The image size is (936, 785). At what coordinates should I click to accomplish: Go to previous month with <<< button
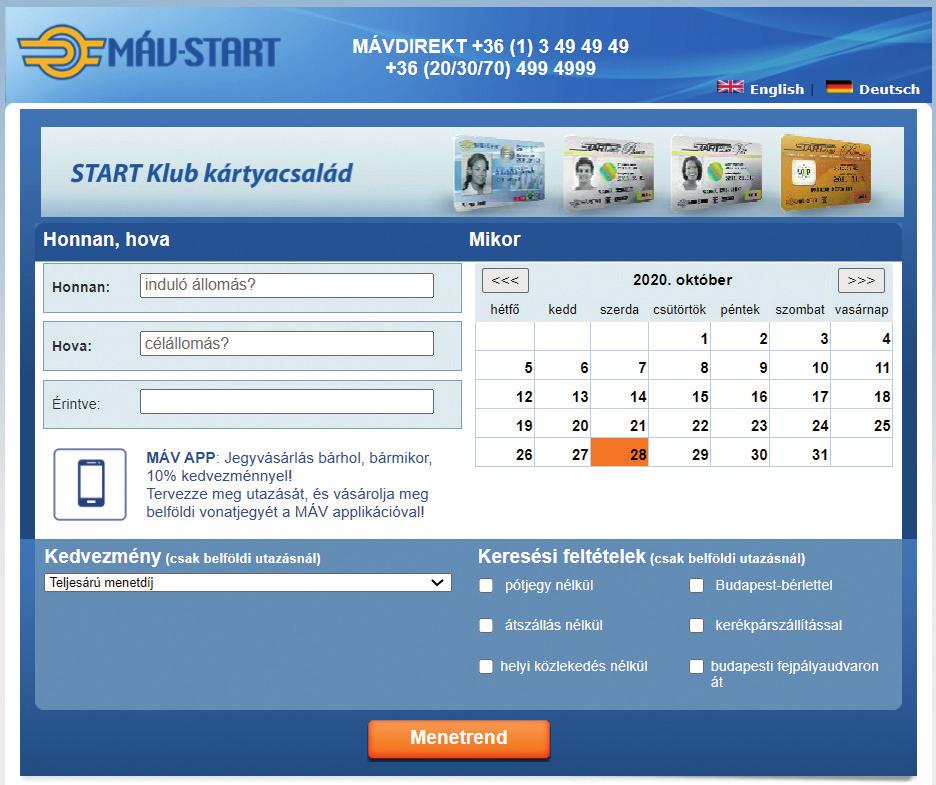(x=505, y=281)
